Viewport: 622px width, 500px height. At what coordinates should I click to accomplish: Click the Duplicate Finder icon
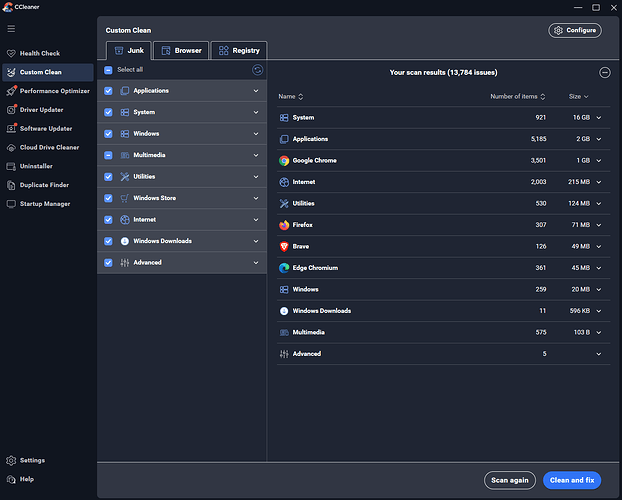(x=11, y=185)
